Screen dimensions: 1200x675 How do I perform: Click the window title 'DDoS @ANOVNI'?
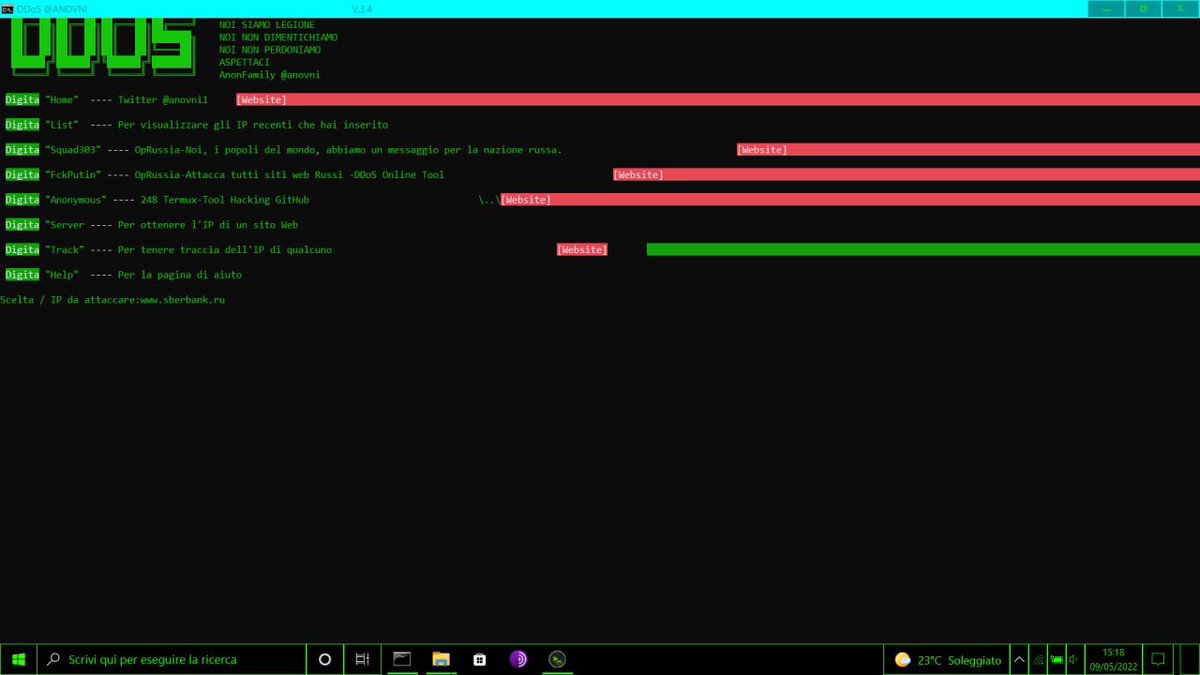pyautogui.click(x=52, y=9)
